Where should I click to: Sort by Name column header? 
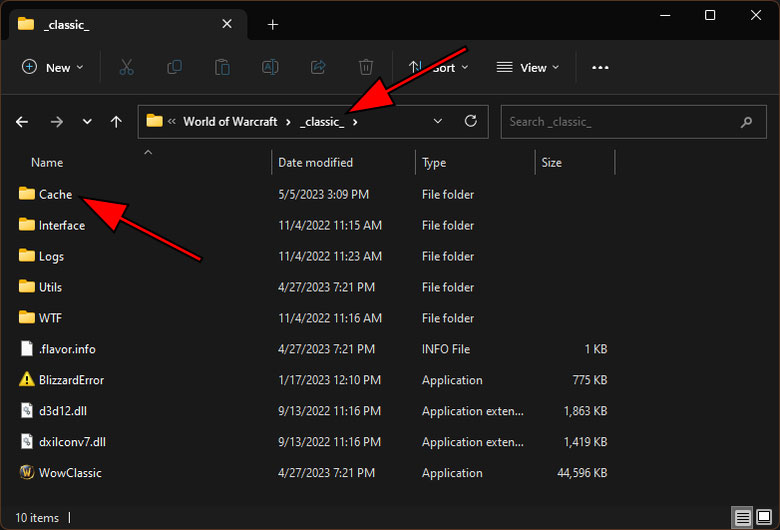[47, 163]
